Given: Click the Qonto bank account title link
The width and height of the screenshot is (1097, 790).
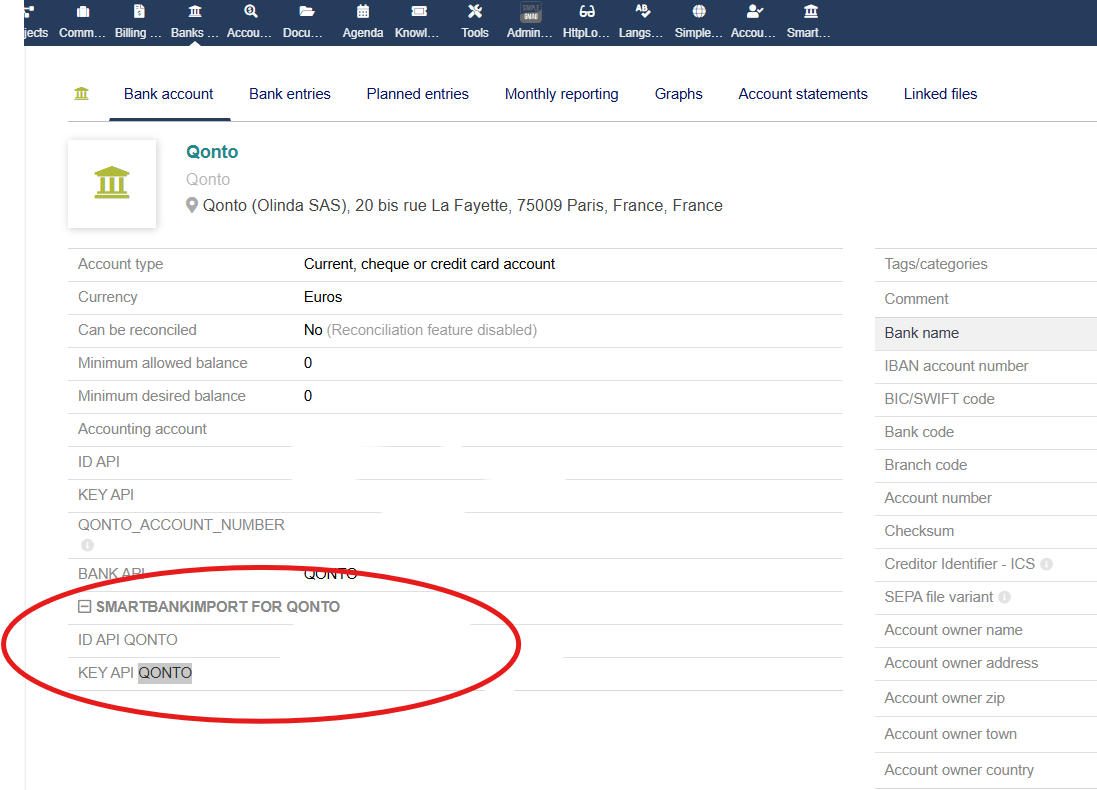Looking at the screenshot, I should 212,152.
